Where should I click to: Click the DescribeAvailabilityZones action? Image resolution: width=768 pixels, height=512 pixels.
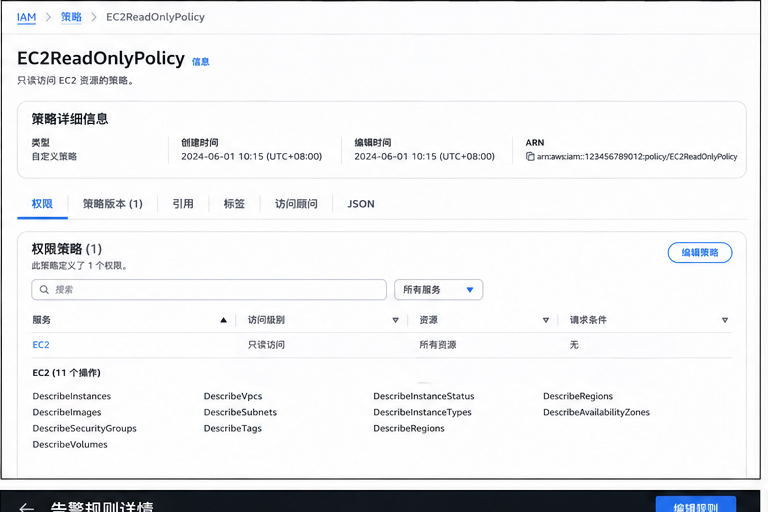point(596,412)
